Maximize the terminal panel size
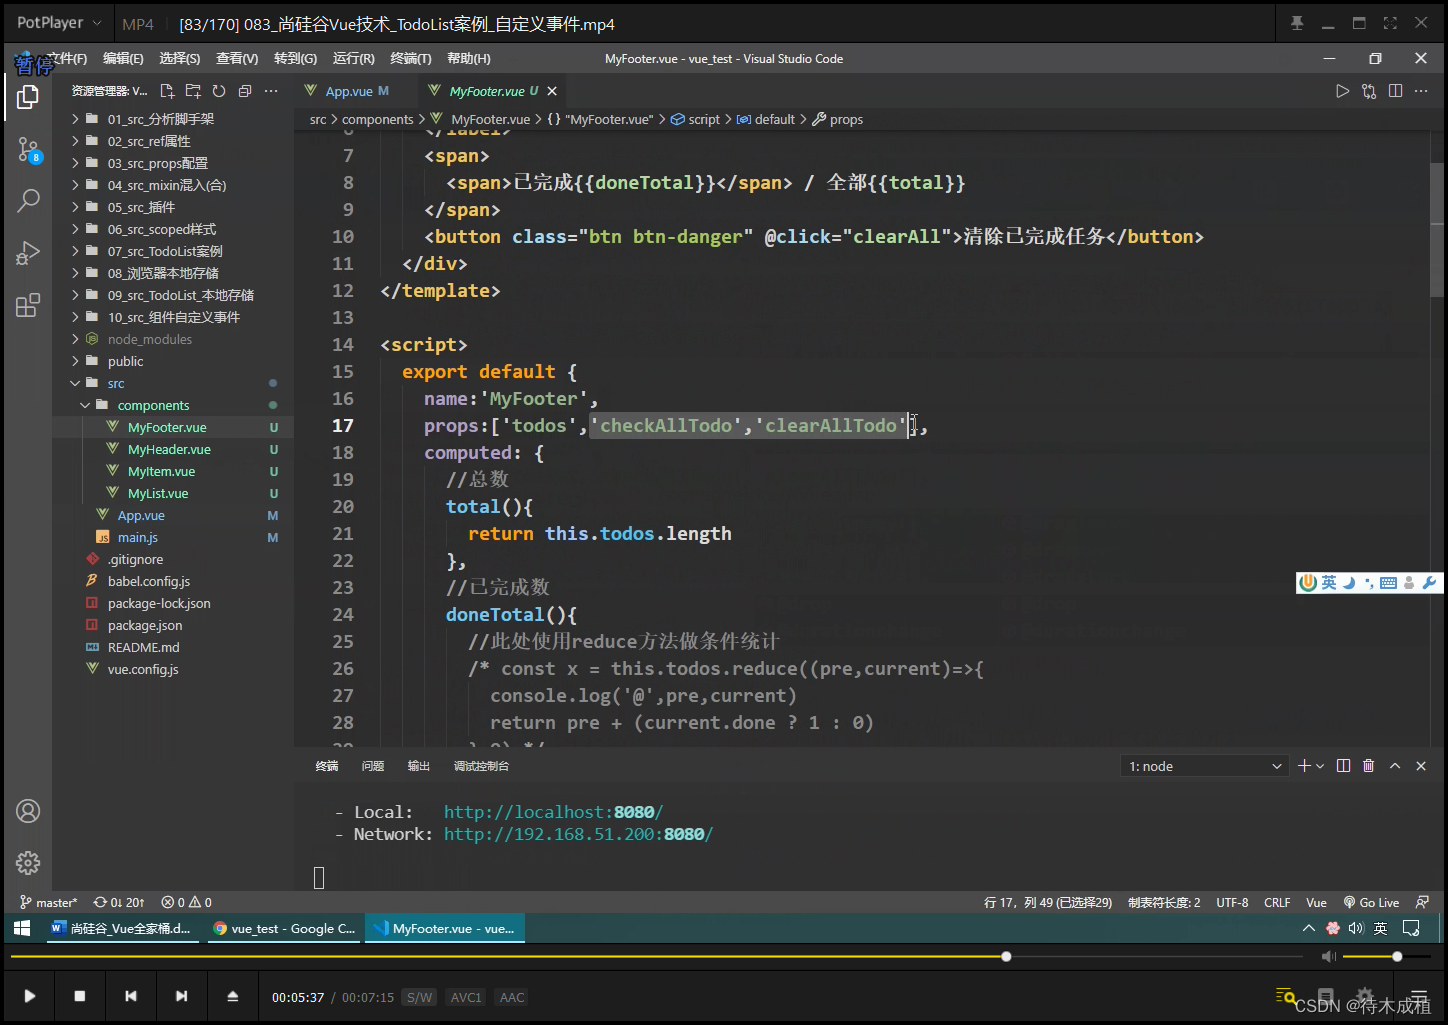This screenshot has height=1025, width=1448. pyautogui.click(x=1395, y=766)
